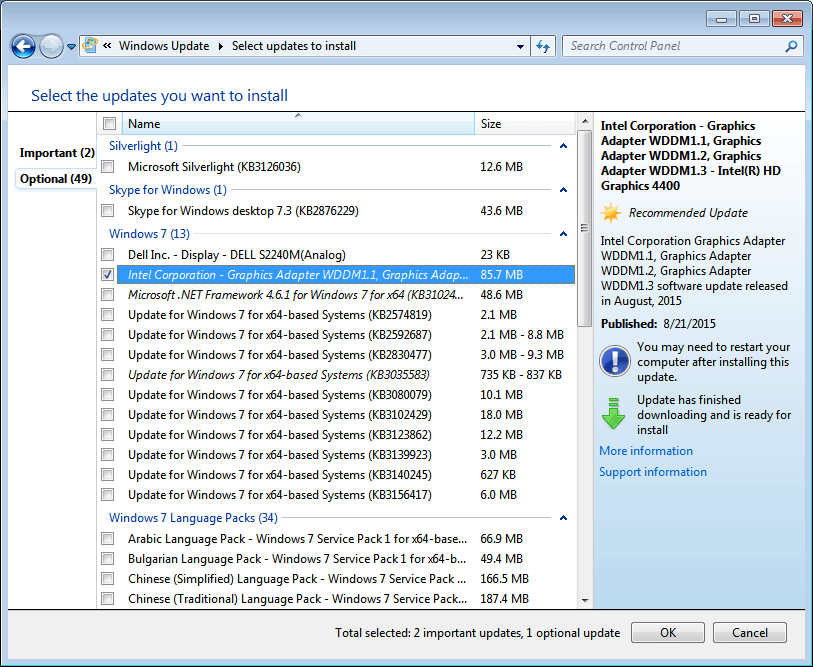Click the green download-finished arrow icon
This screenshot has width=813, height=667.
614,414
